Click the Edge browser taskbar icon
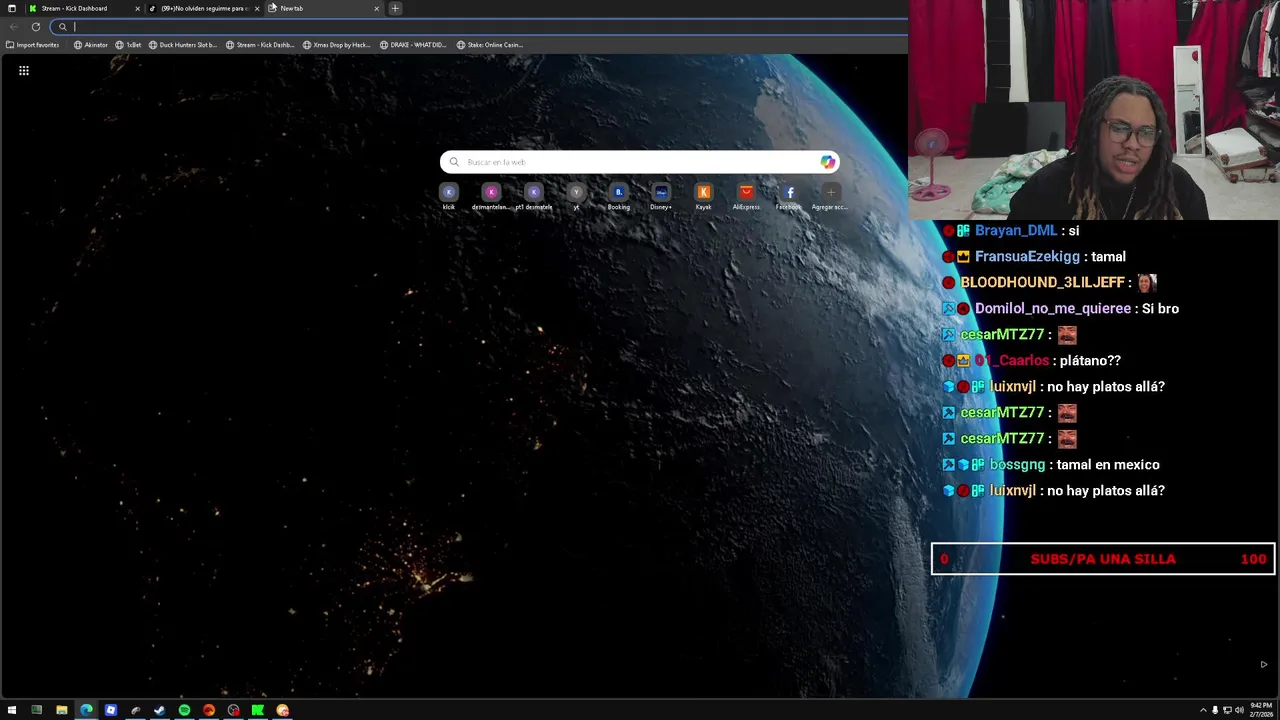This screenshot has width=1280, height=720. (86, 710)
